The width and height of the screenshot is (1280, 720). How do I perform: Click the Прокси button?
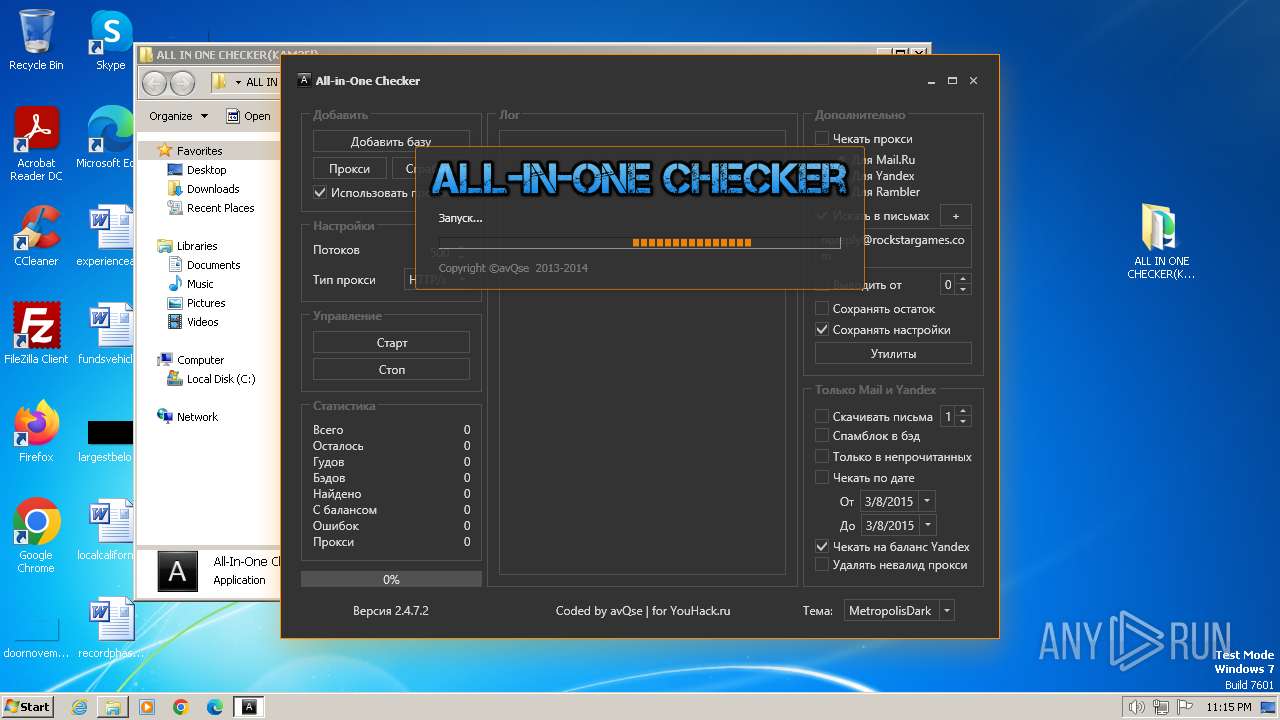point(349,169)
